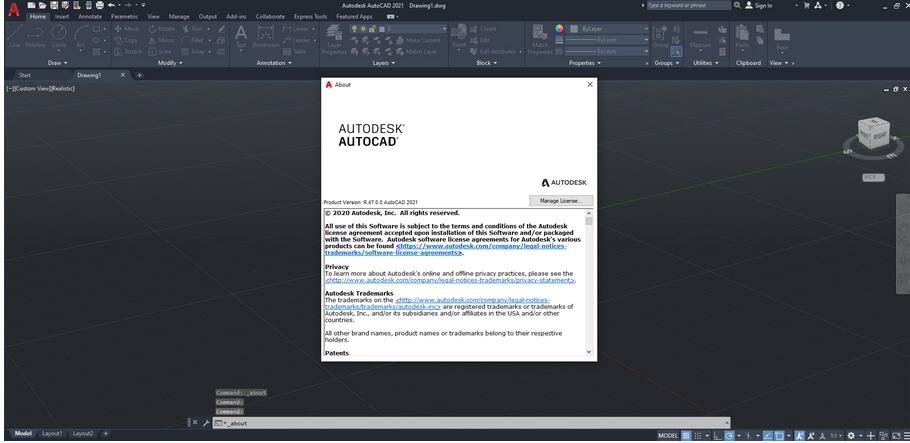910x443 pixels.
Task: Open the privacy-statement link
Action: click(x=450, y=280)
